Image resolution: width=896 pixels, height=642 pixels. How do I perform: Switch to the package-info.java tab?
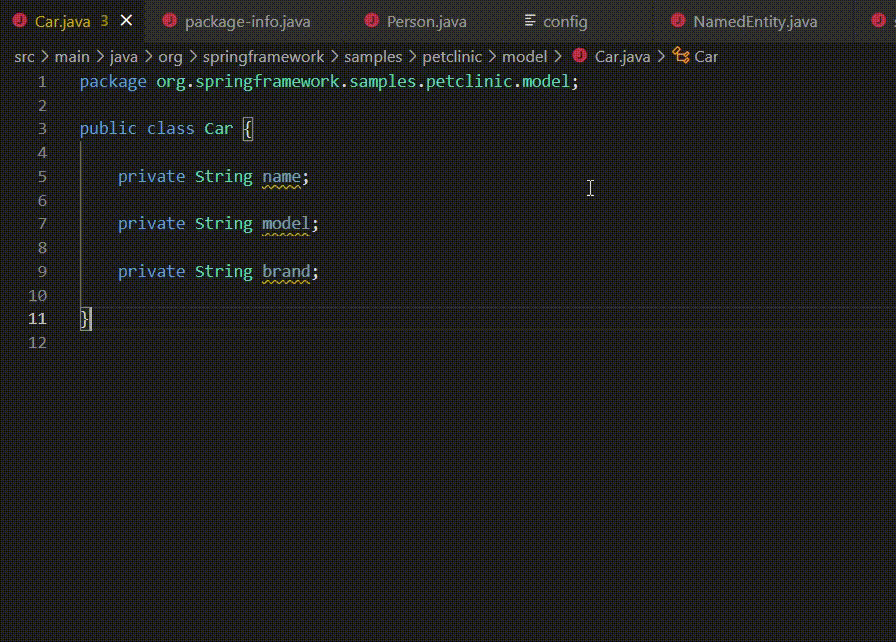point(245,20)
